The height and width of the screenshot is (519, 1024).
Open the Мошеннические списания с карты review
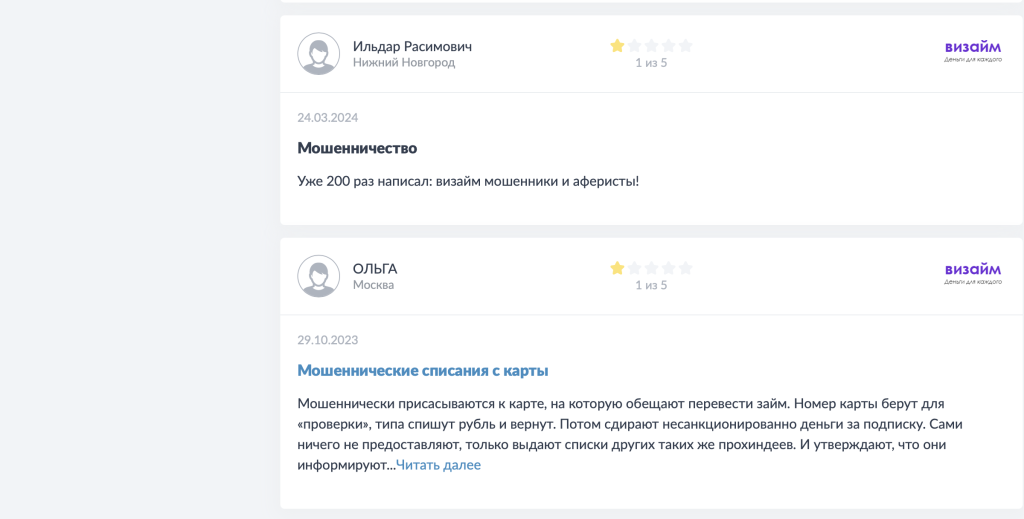tap(423, 370)
